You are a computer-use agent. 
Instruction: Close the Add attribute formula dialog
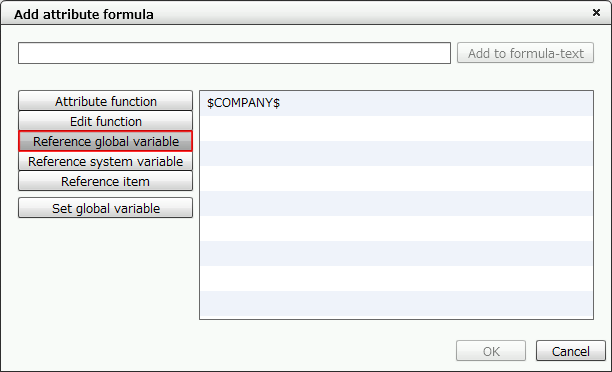click(x=596, y=13)
